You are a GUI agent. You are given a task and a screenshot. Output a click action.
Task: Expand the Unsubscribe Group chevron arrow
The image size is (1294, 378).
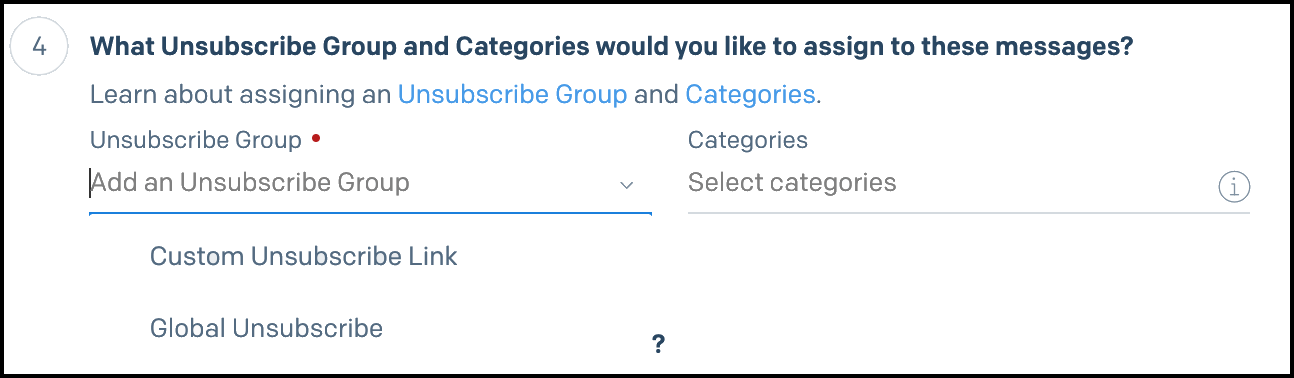[x=627, y=185]
